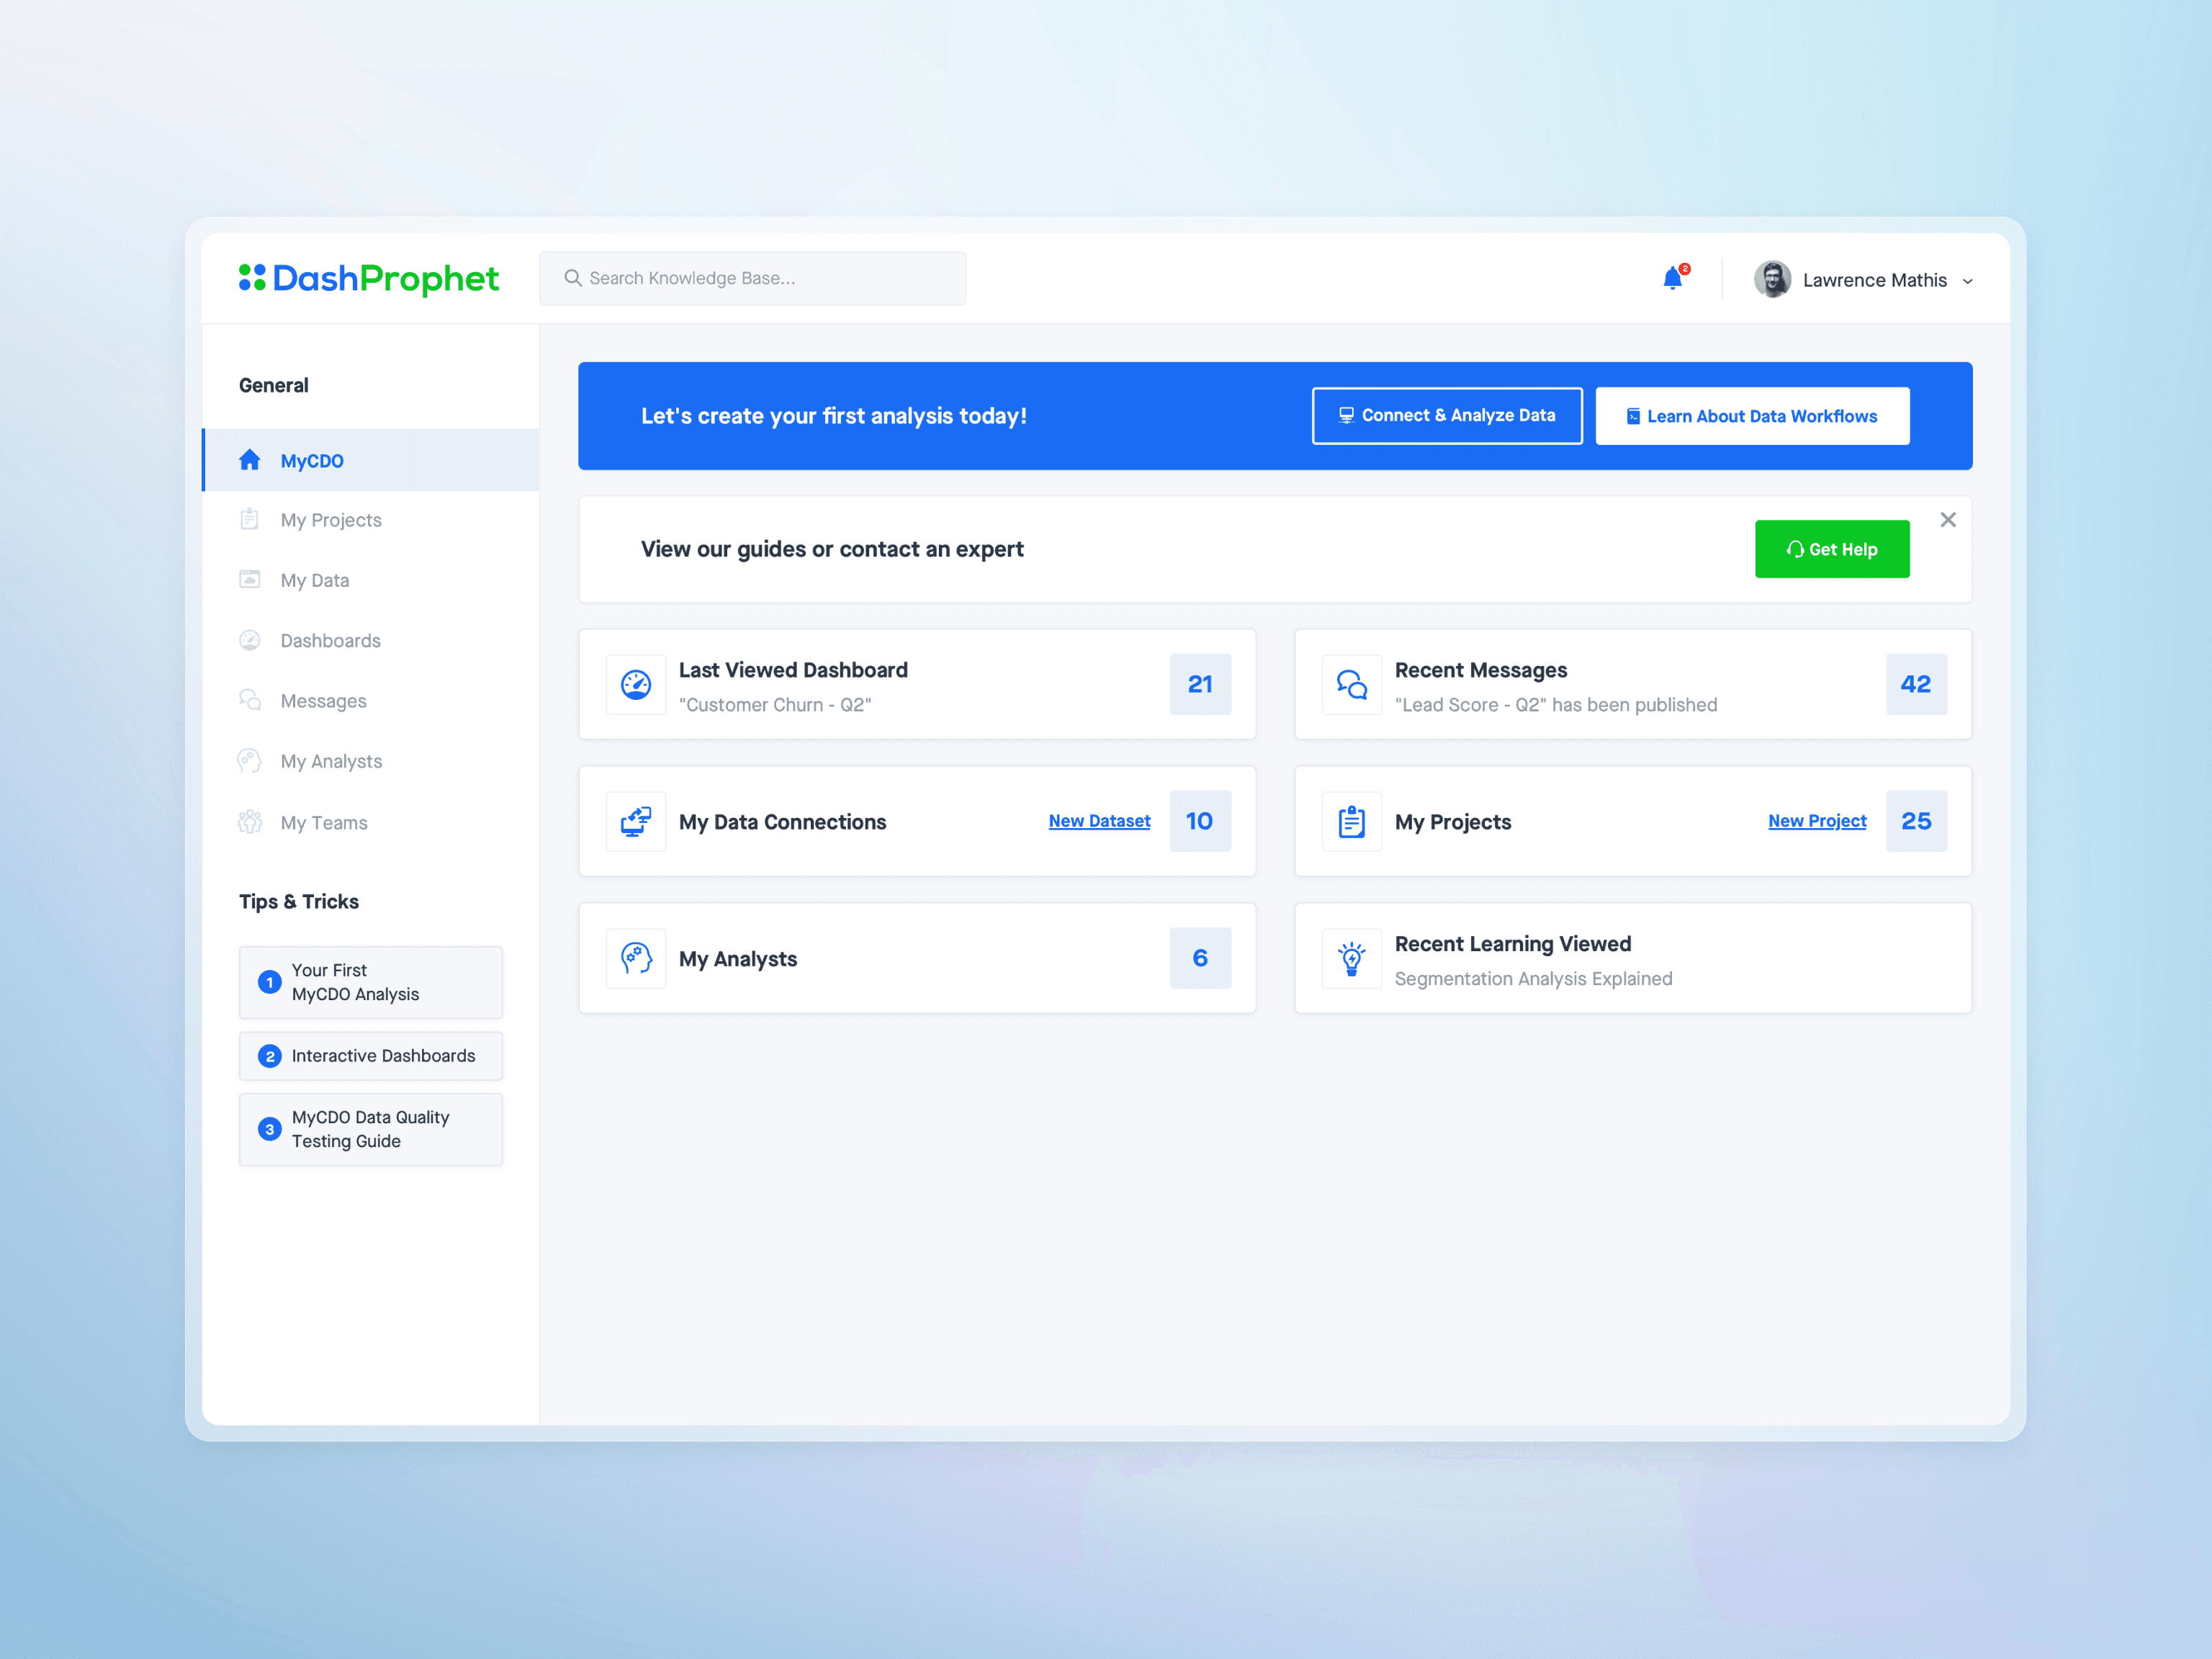The width and height of the screenshot is (2212, 1659).
Task: Switch to My Projects in the sidebar
Action: tap(331, 519)
